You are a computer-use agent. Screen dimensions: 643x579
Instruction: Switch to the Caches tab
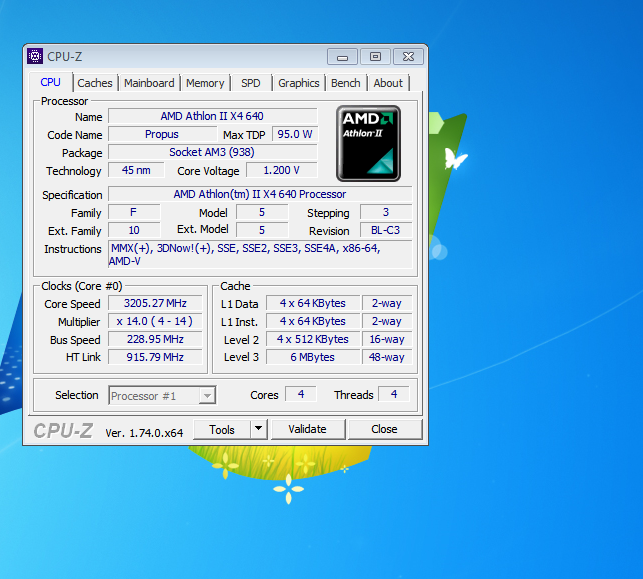(95, 83)
